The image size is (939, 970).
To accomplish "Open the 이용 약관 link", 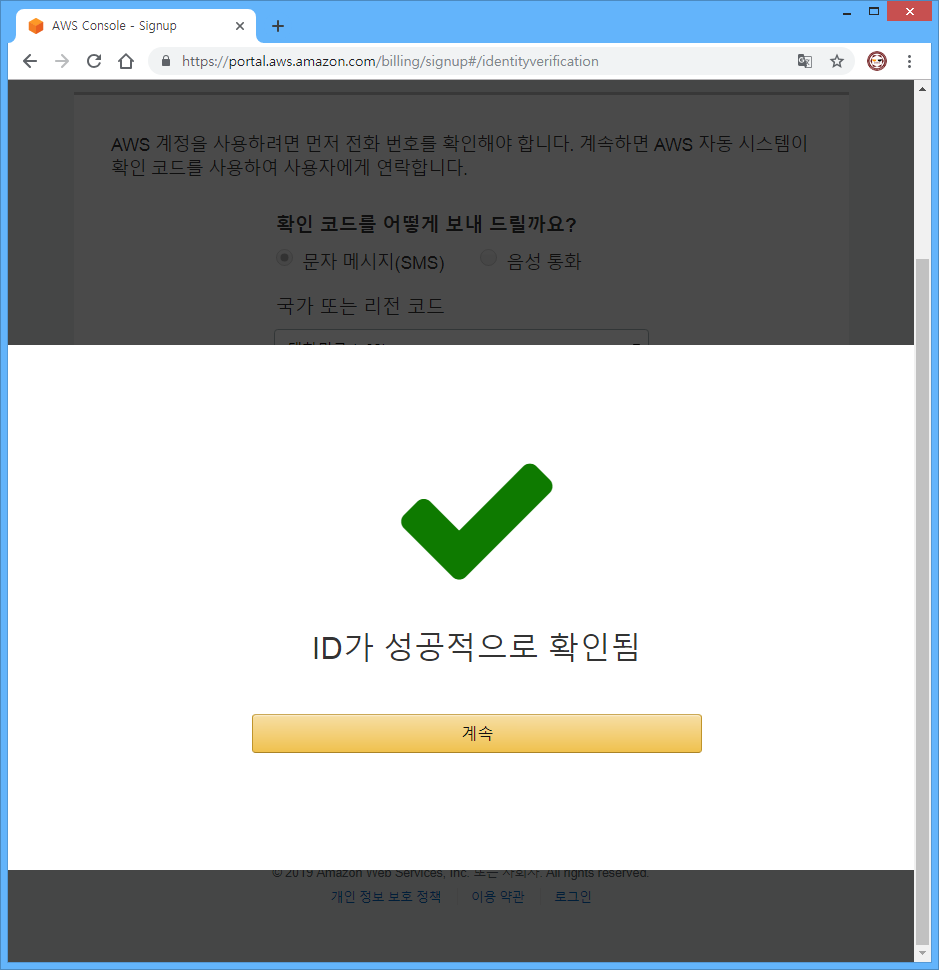I will coord(498,896).
